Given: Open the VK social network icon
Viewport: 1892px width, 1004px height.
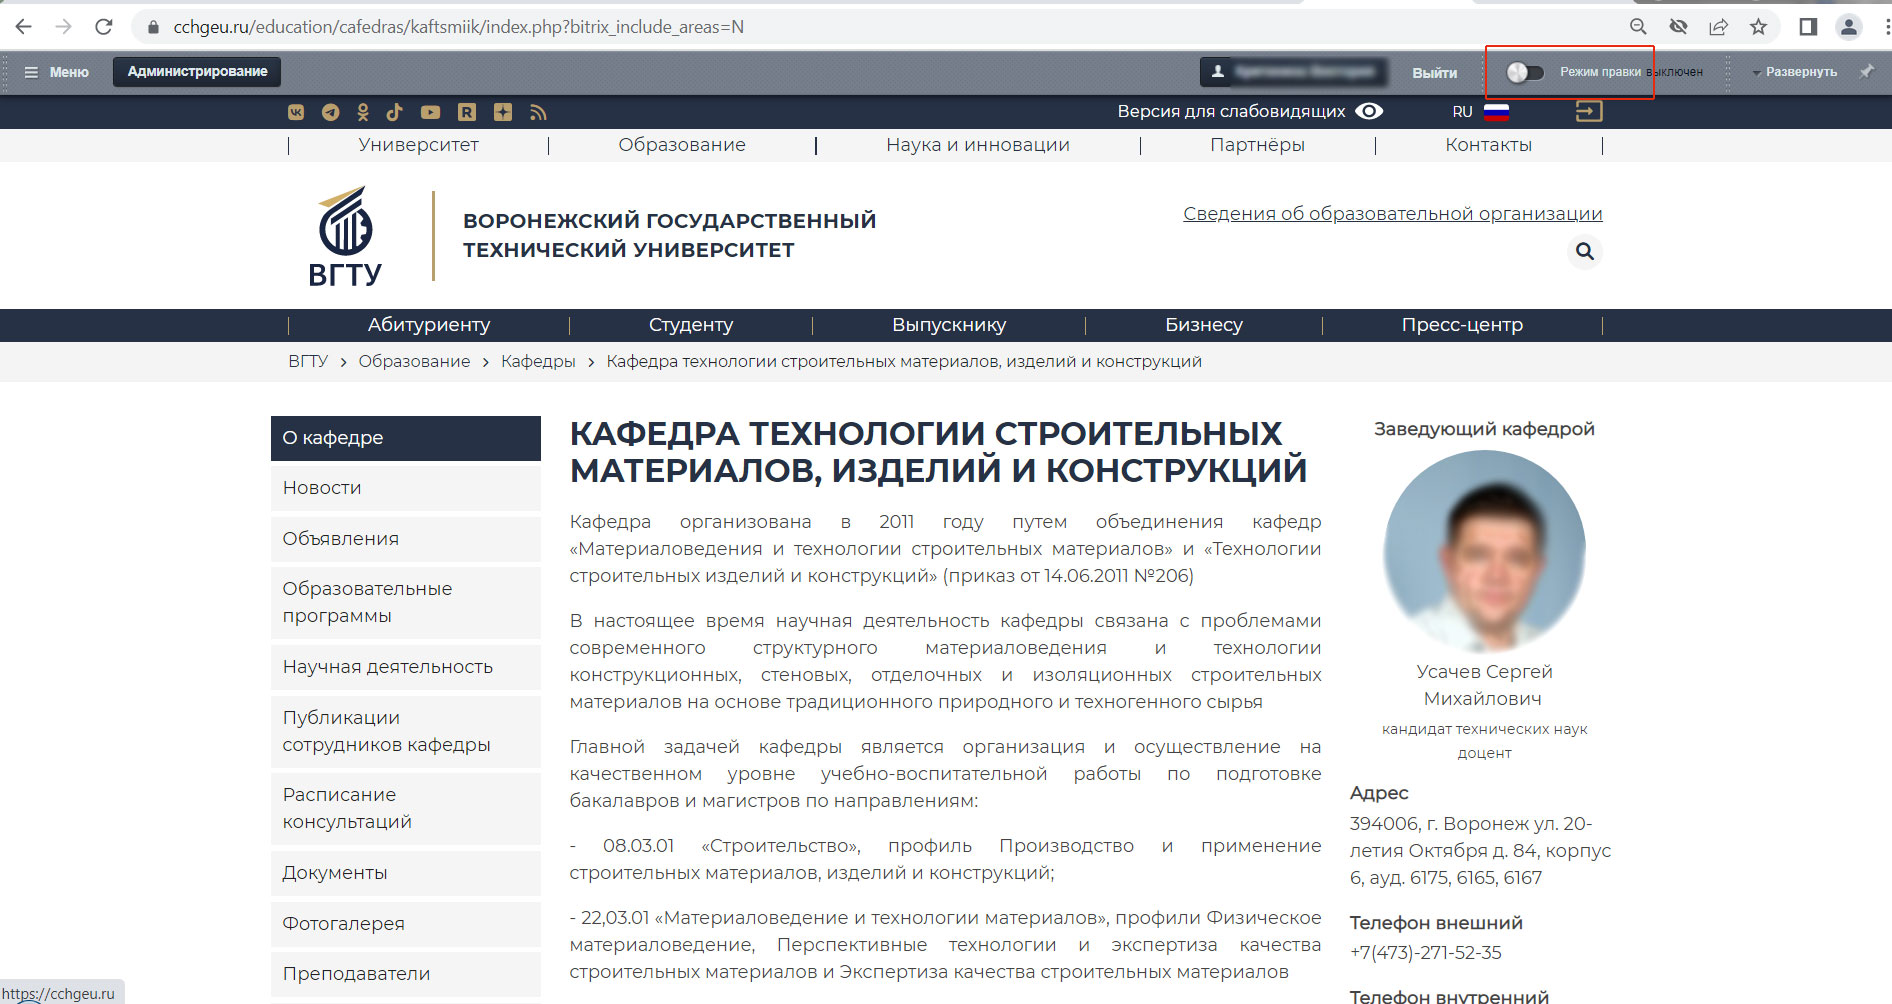Looking at the screenshot, I should (296, 112).
